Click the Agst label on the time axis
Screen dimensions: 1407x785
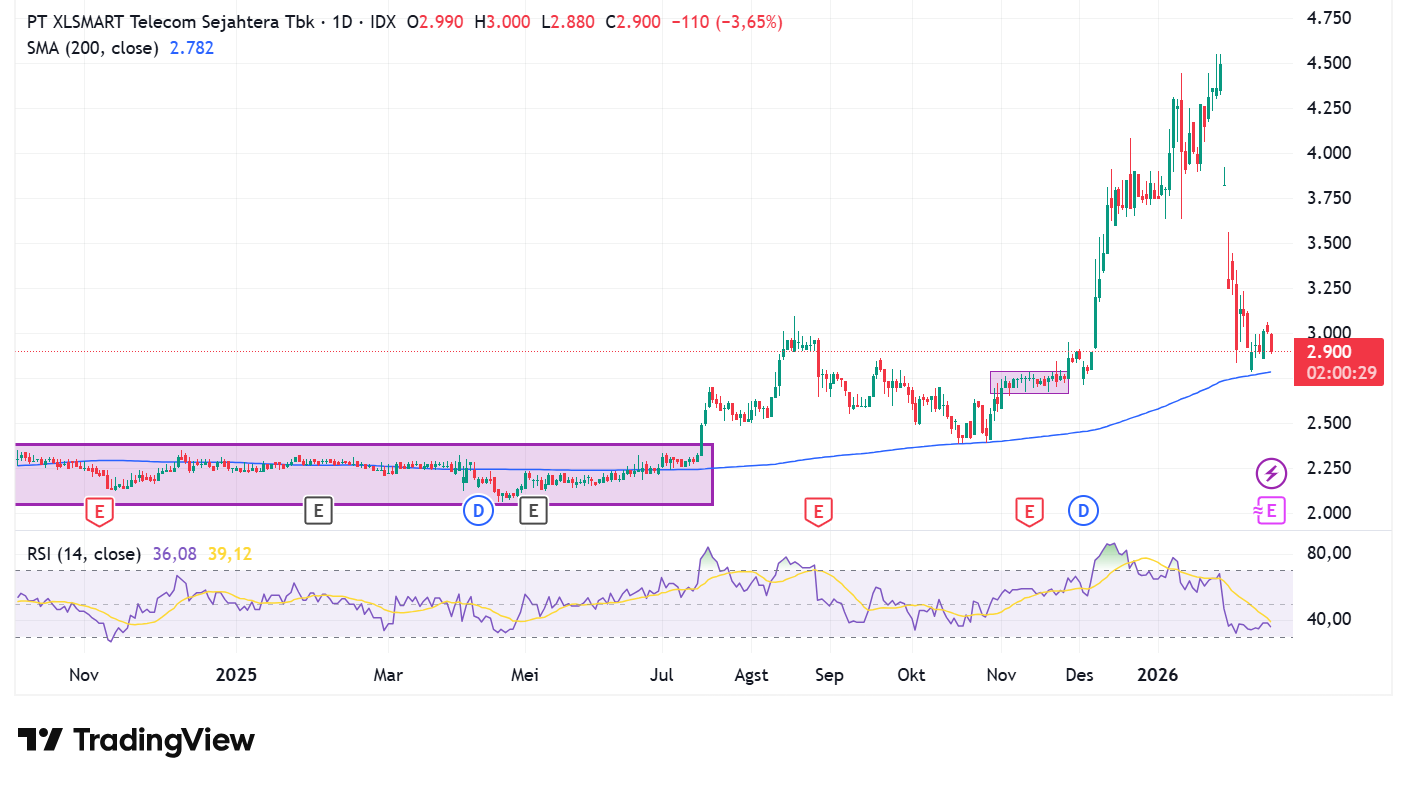tap(751, 675)
